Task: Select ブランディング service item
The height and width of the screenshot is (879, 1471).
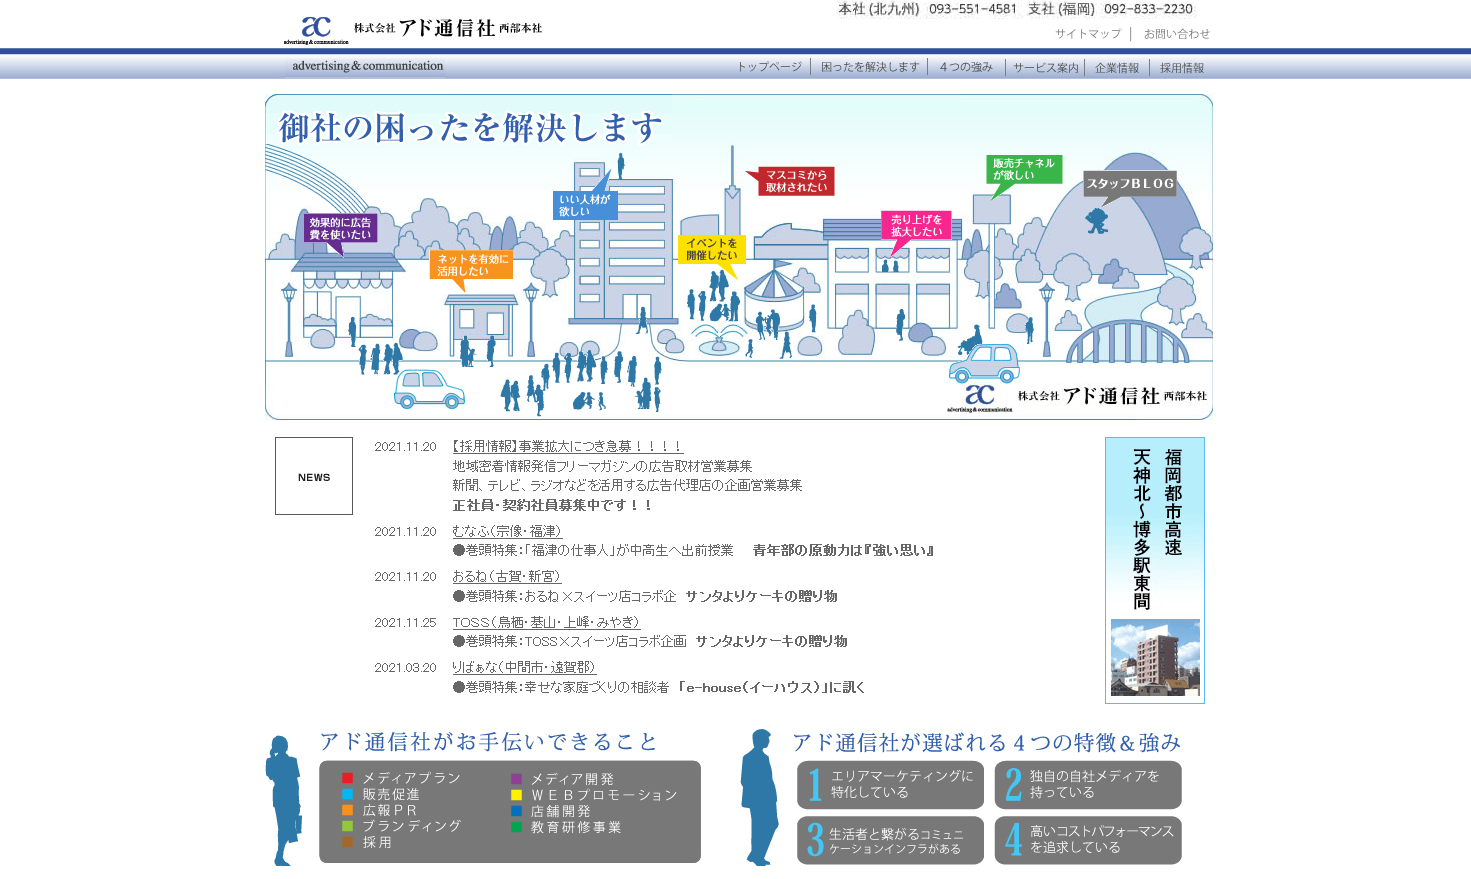Action: click(x=401, y=826)
